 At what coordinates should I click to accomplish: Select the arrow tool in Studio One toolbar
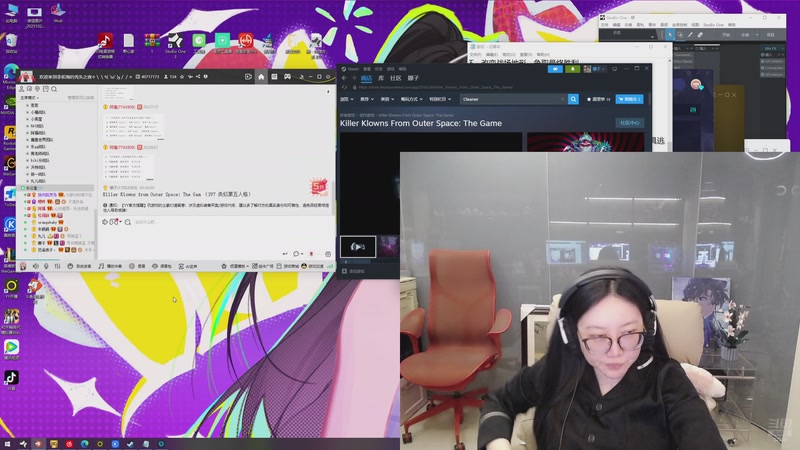pyautogui.click(x=669, y=35)
